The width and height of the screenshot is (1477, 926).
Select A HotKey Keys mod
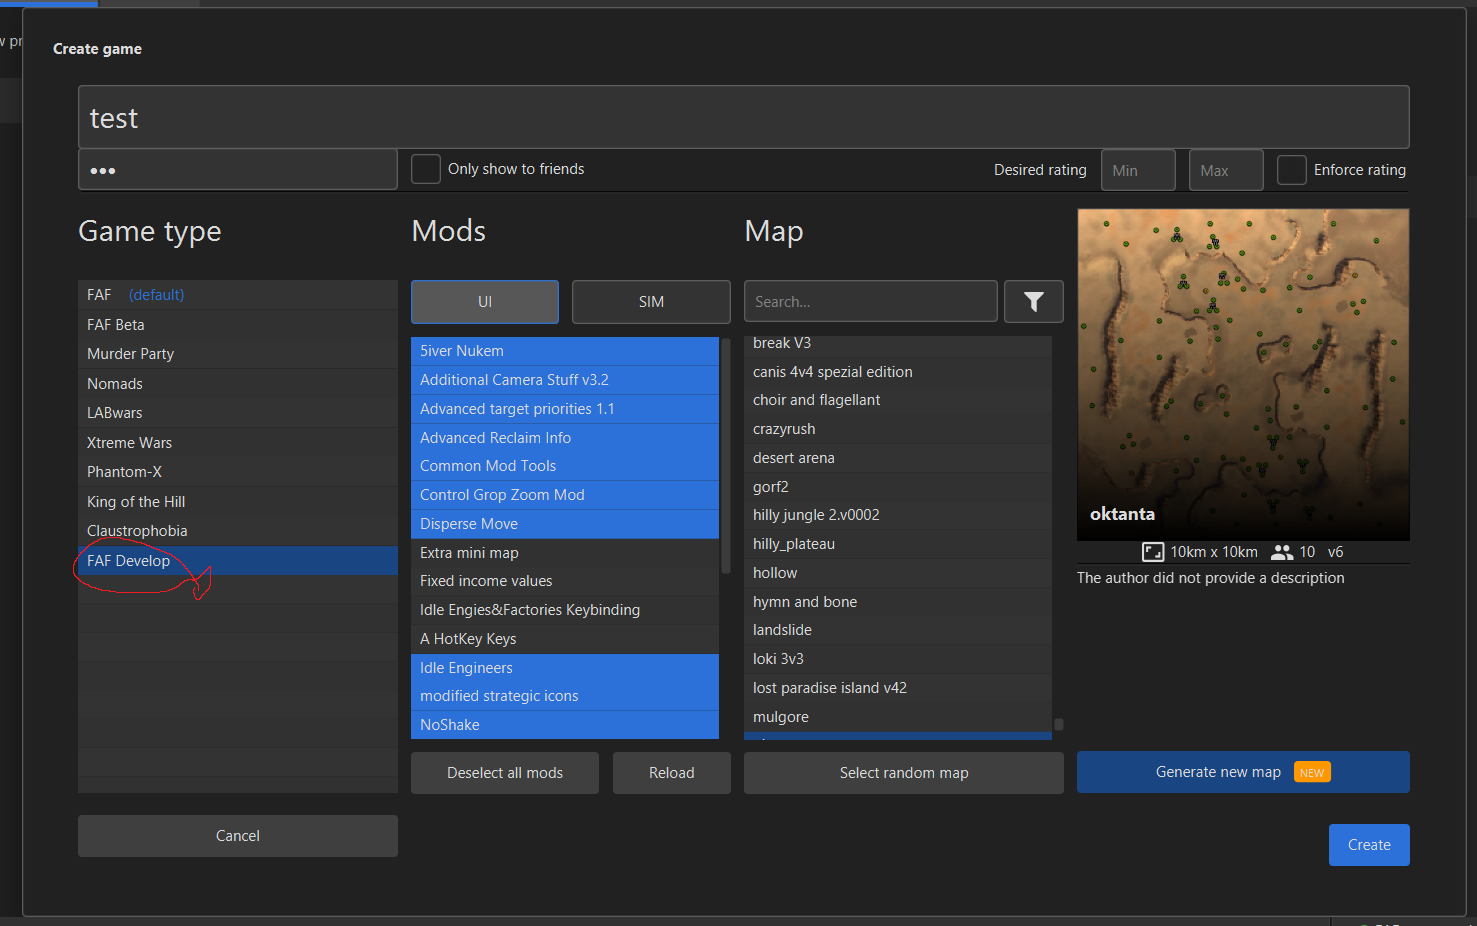pos(565,639)
